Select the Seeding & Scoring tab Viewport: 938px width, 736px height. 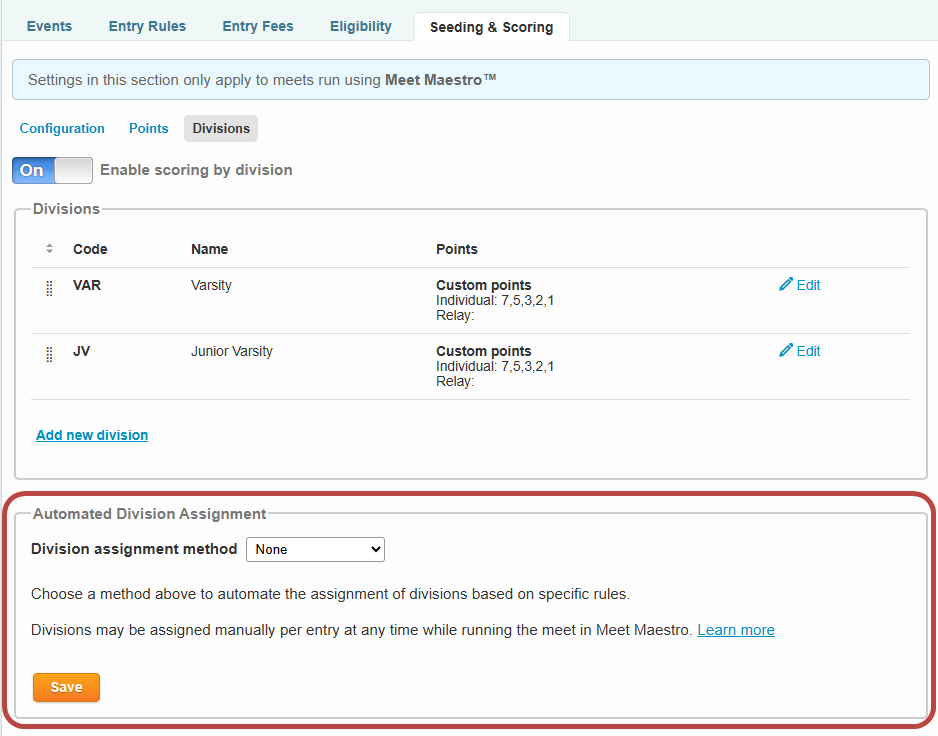tap(491, 27)
